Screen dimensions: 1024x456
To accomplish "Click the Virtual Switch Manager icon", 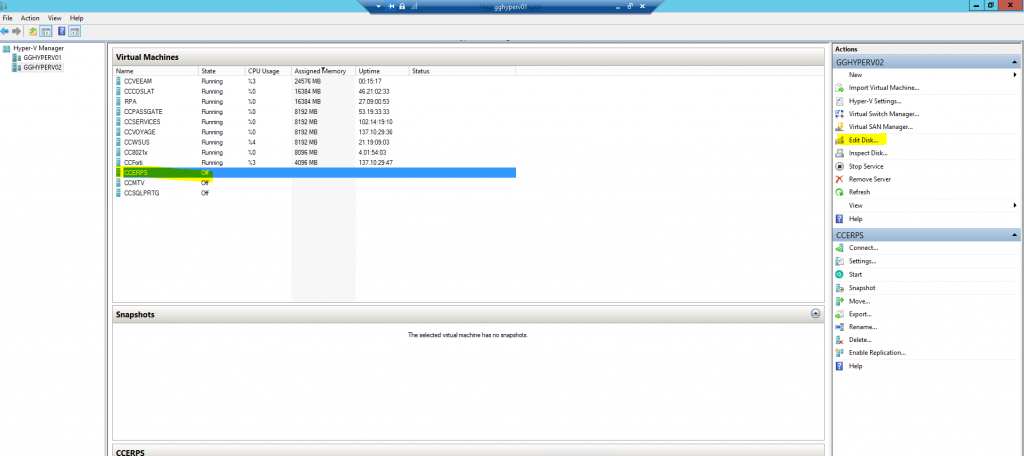I will coord(840,114).
